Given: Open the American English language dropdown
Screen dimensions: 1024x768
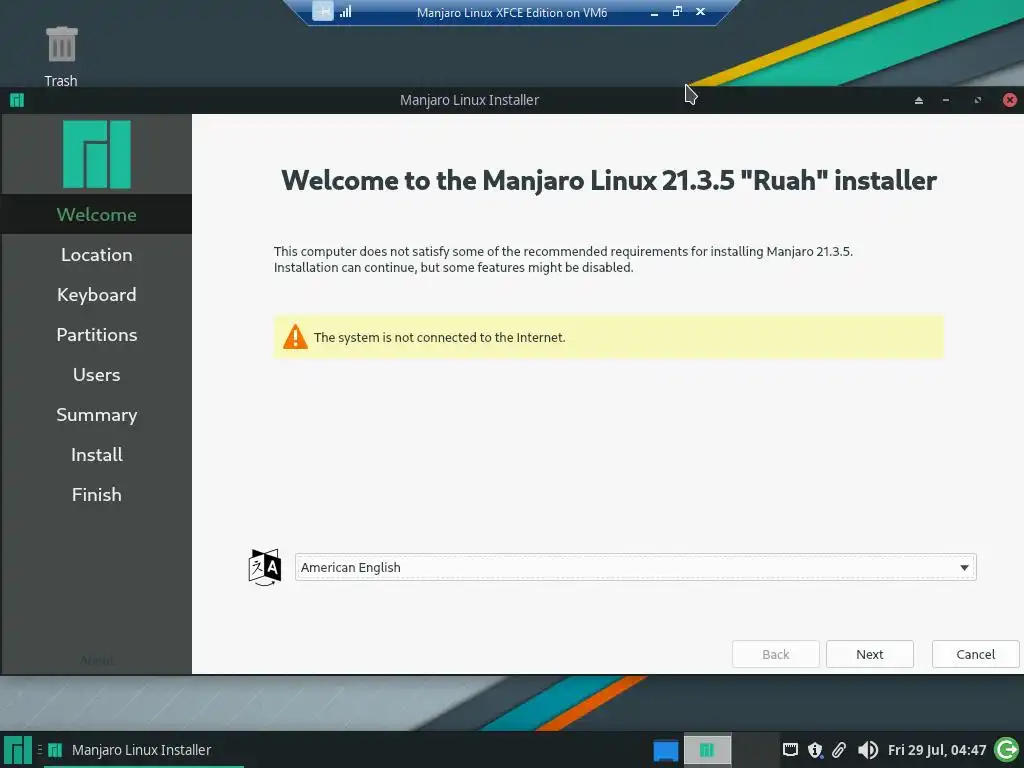Looking at the screenshot, I should pos(635,567).
